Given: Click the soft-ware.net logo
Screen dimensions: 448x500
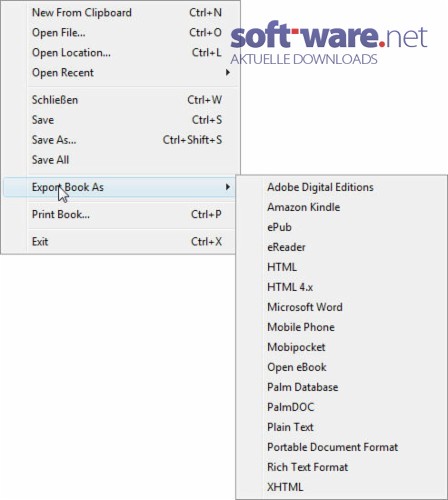Looking at the screenshot, I should [329, 43].
